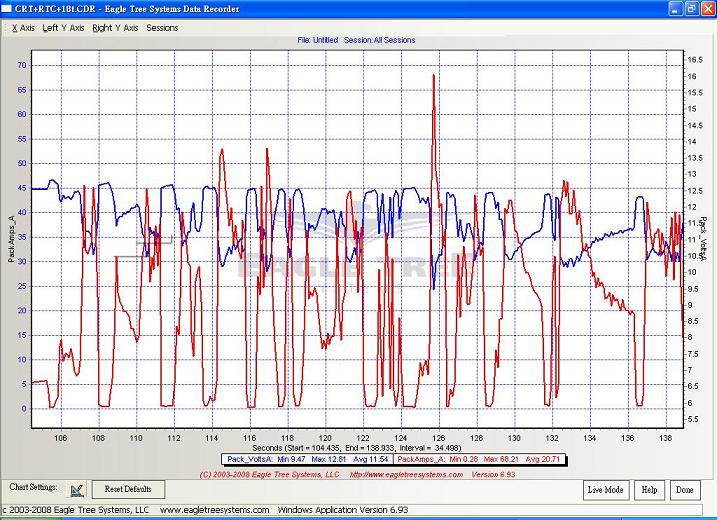717x520 pixels.
Task: Open the Sessions menu
Action: coord(162,28)
